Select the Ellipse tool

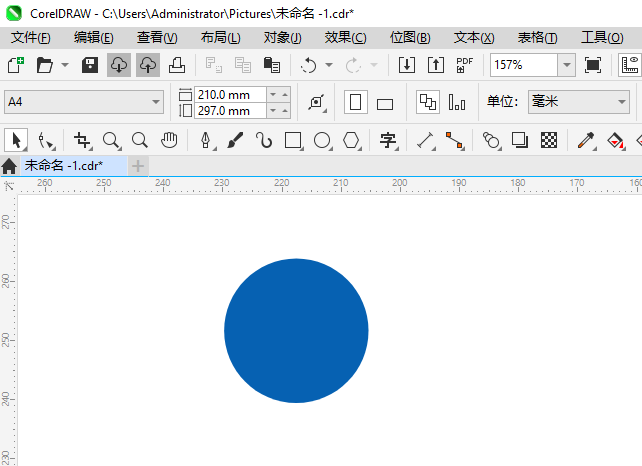coord(323,140)
